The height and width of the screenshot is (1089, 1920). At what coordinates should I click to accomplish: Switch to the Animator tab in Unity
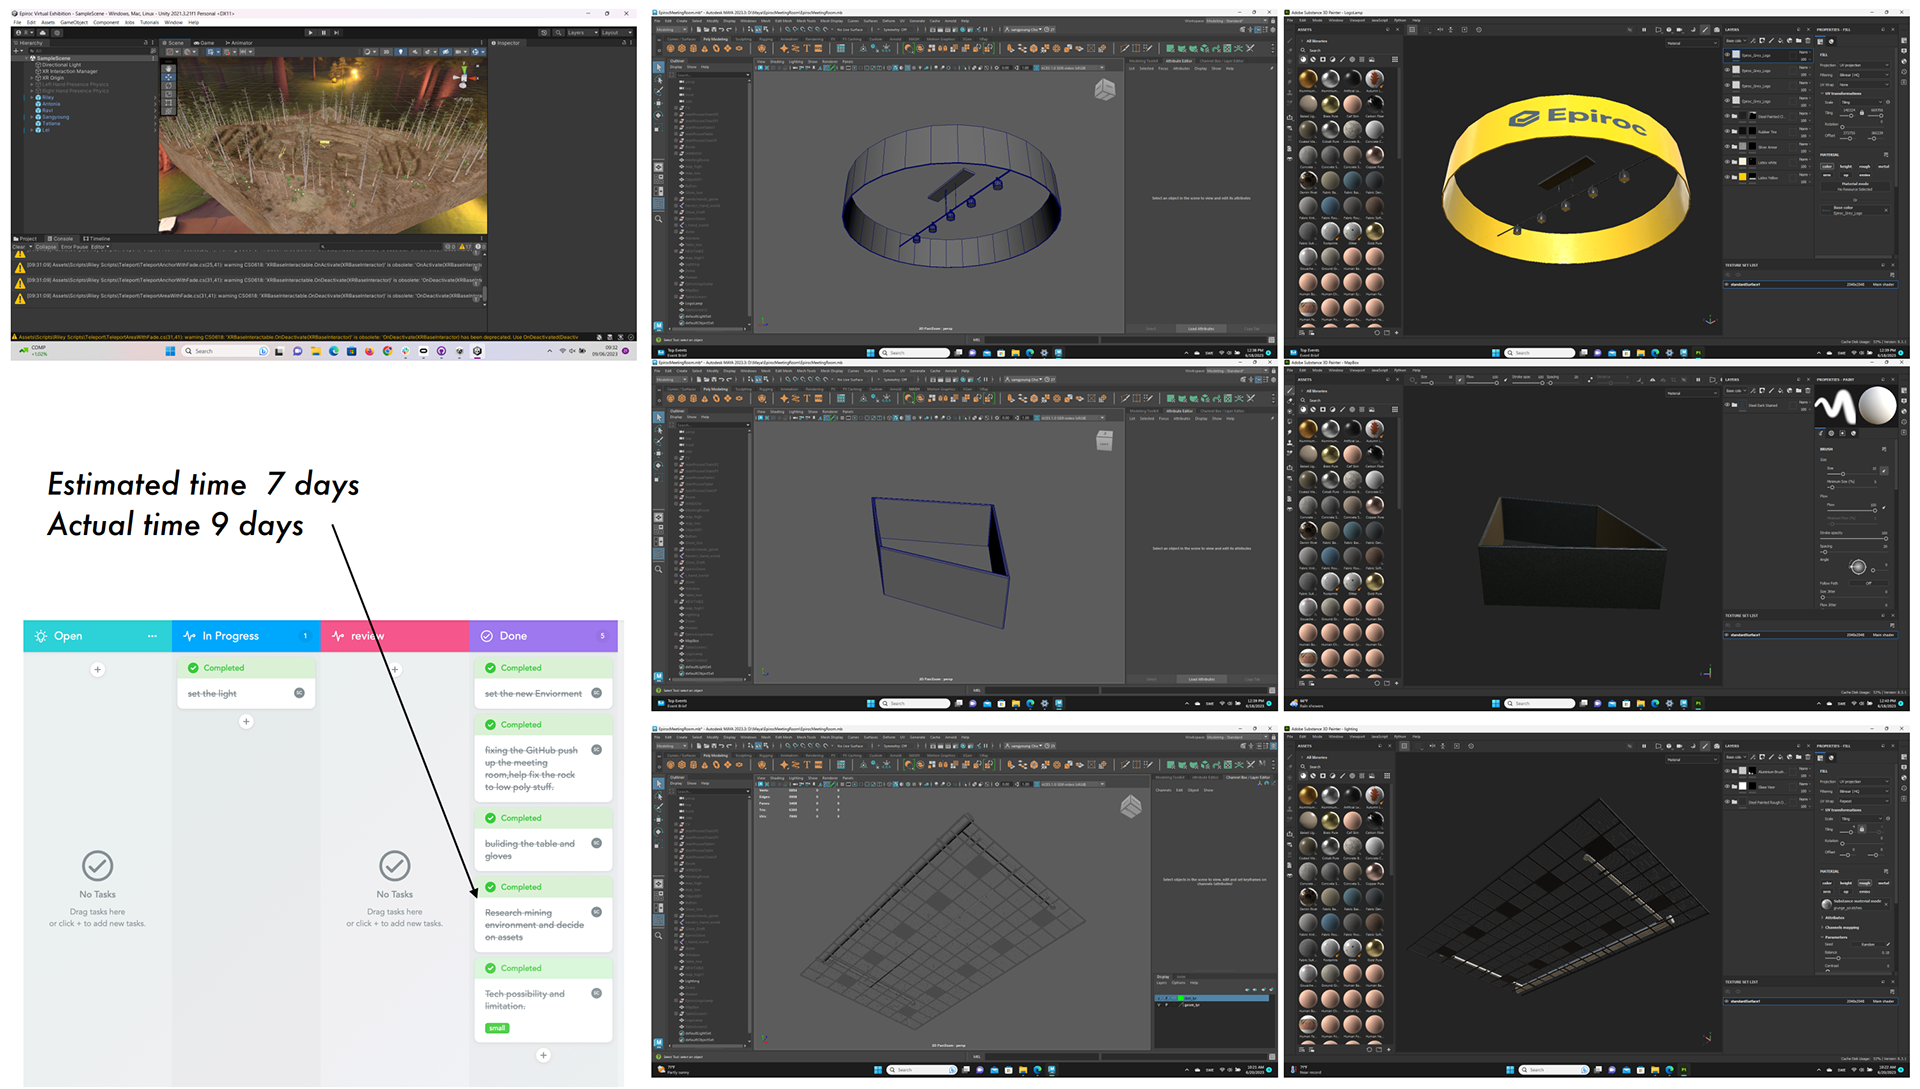point(239,43)
